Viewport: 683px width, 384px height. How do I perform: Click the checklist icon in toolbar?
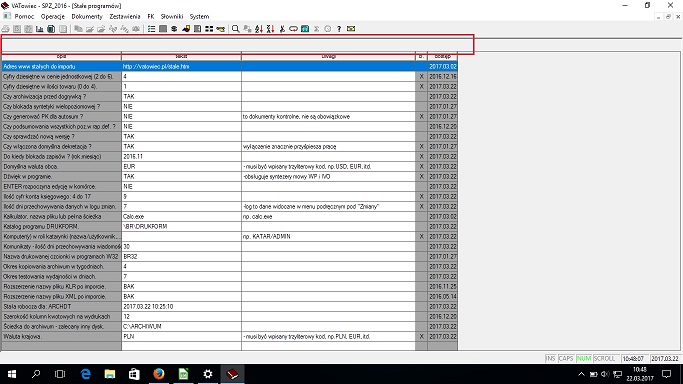[151, 29]
